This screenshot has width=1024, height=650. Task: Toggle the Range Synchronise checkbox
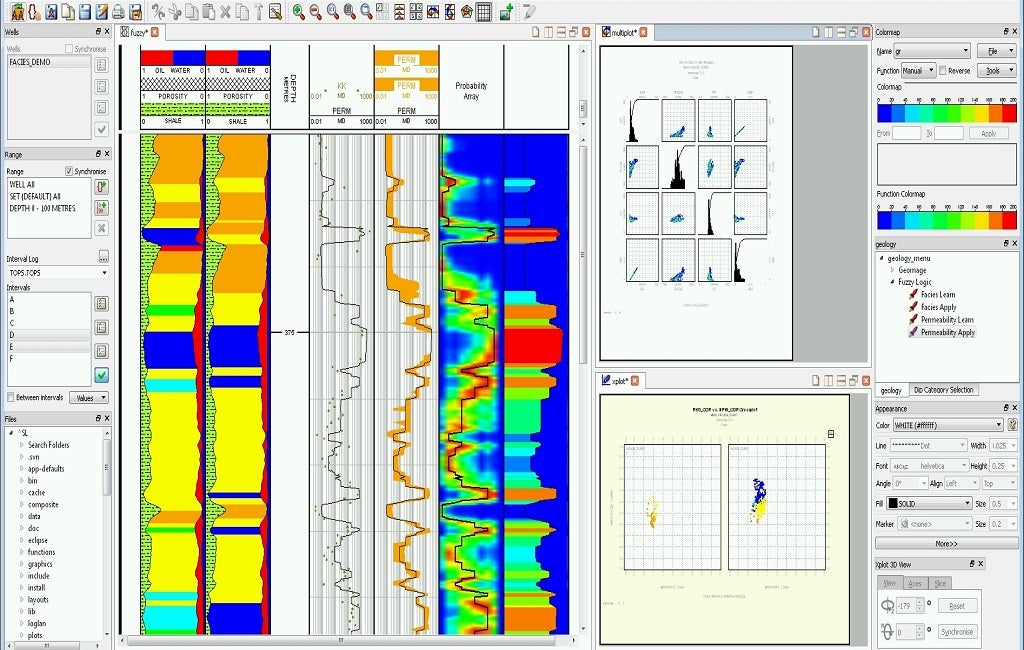(x=69, y=171)
